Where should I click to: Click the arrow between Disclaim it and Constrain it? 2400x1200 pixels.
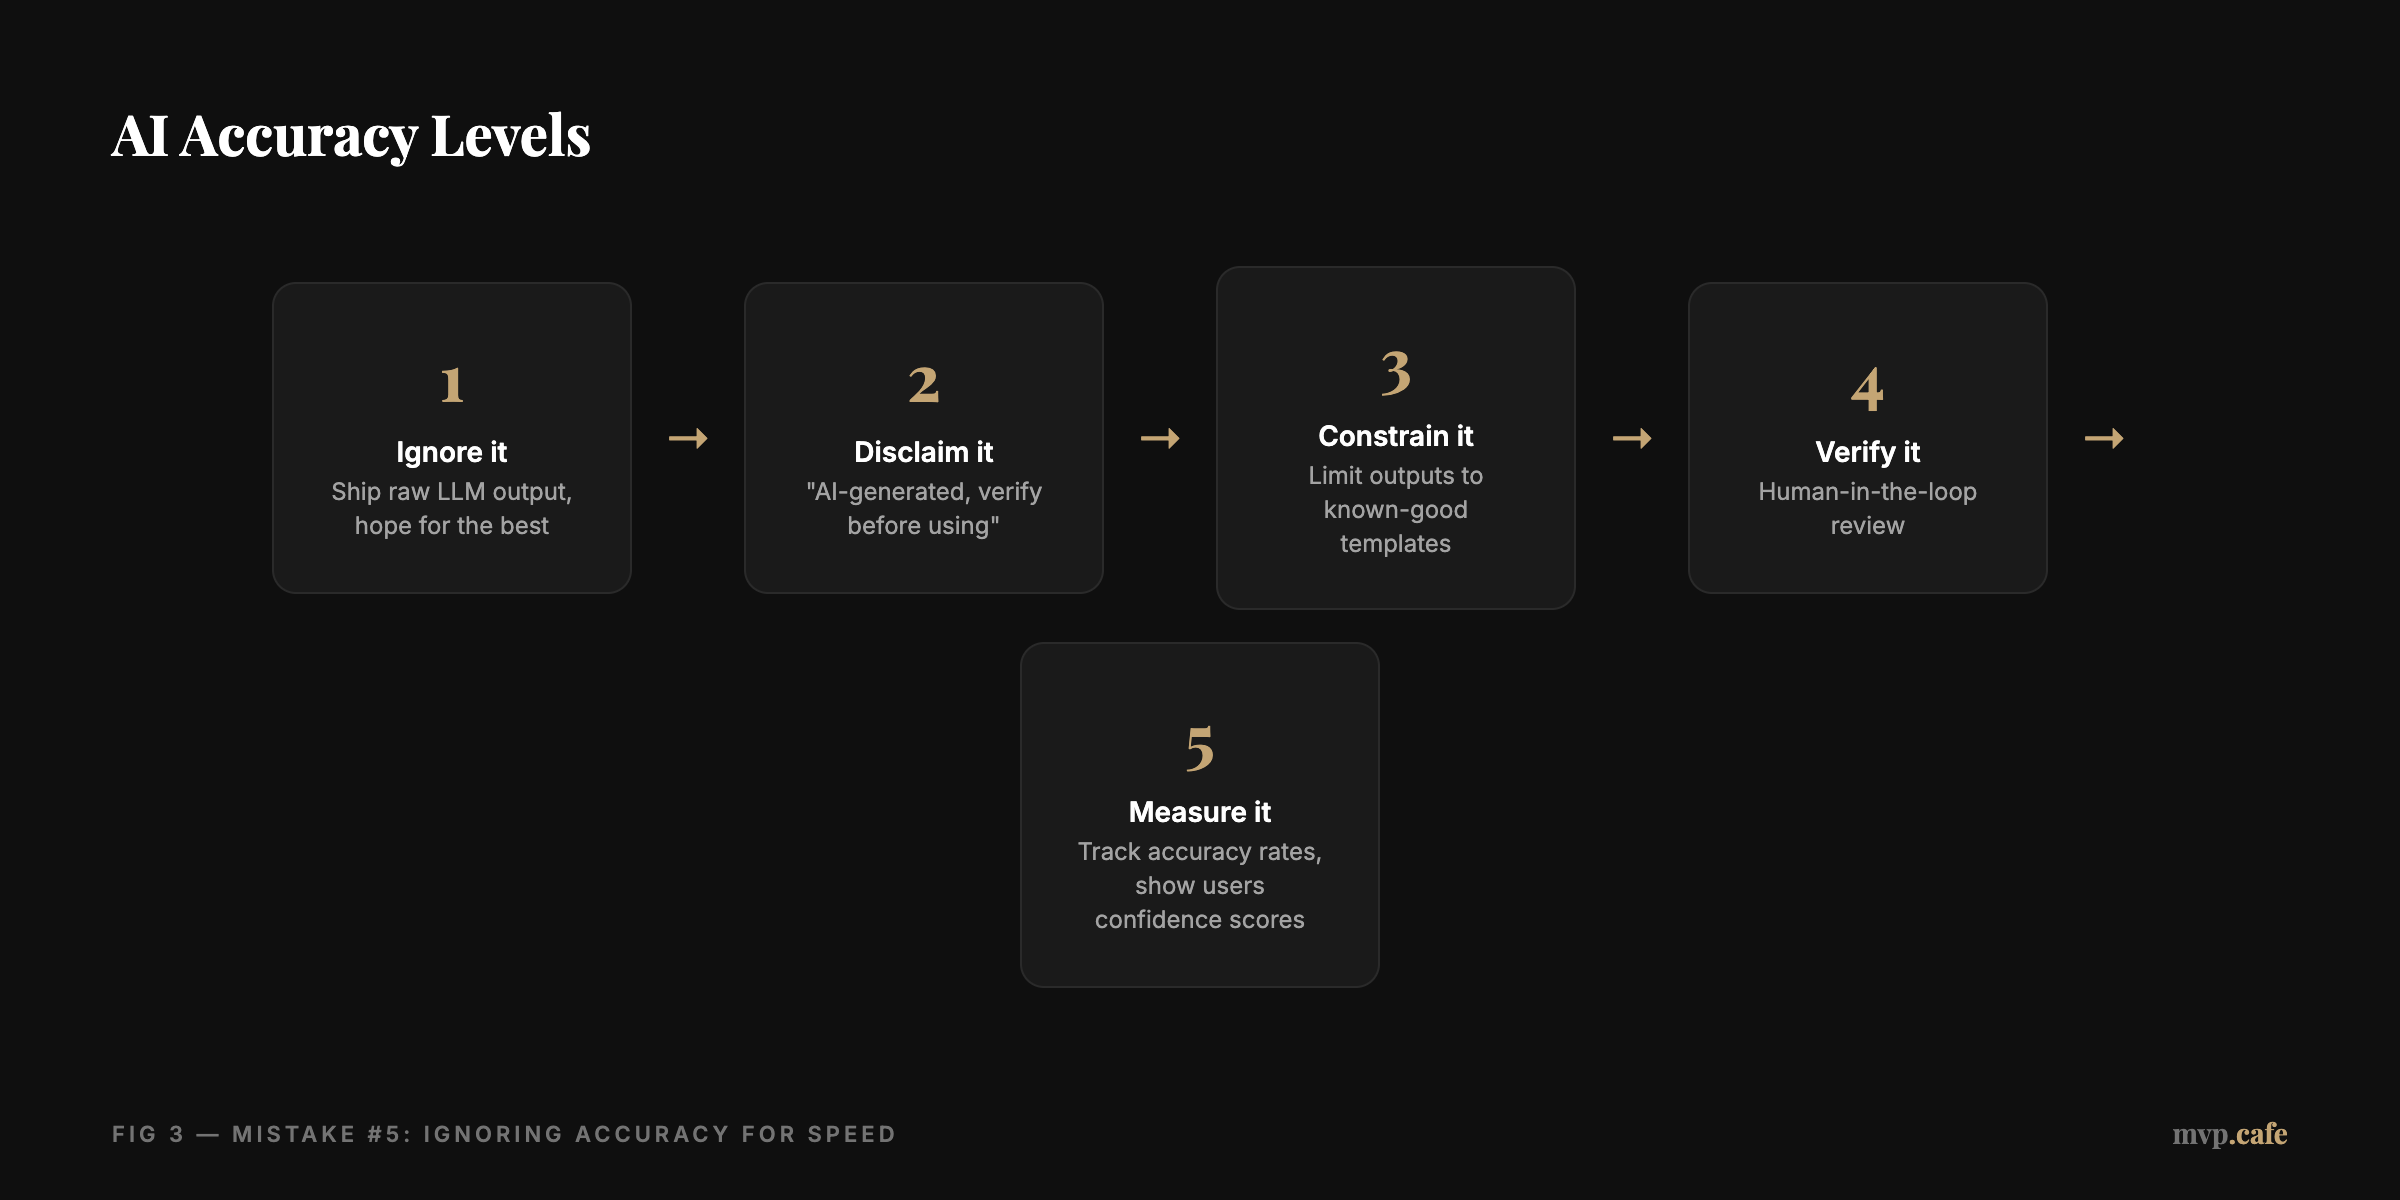(1160, 438)
